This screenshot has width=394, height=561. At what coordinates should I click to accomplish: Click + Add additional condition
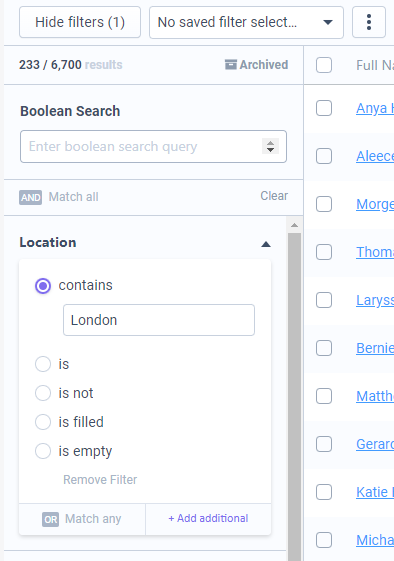click(208, 518)
